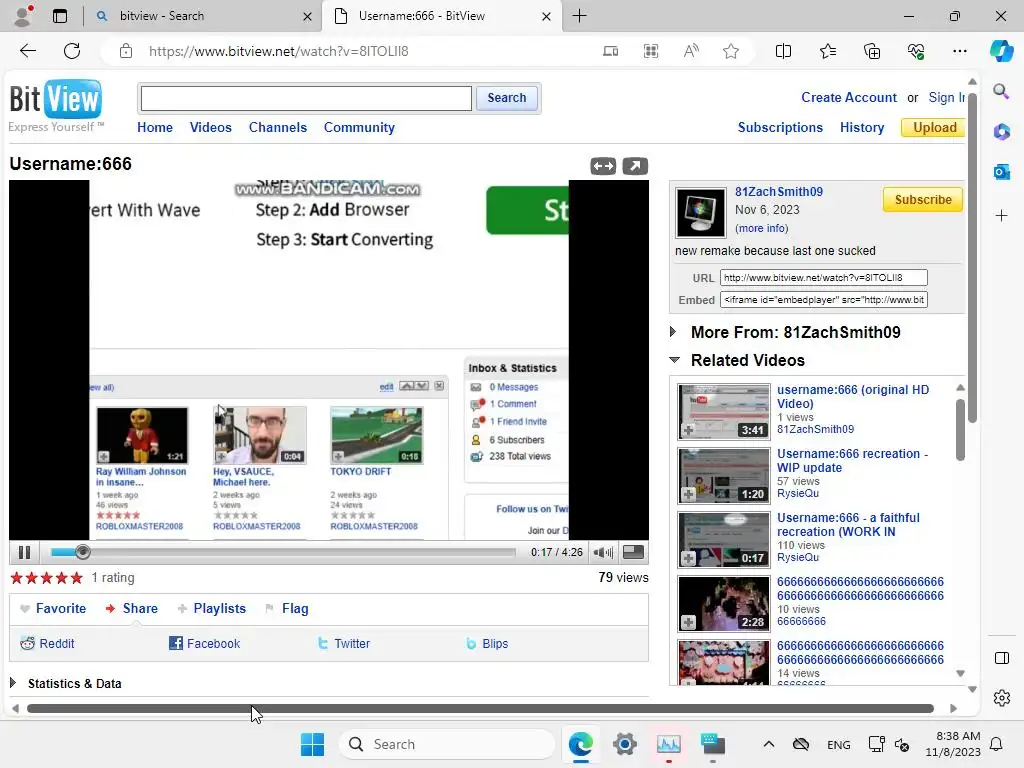Open the Channels navigation link
This screenshot has height=768, width=1024.
[x=278, y=127]
